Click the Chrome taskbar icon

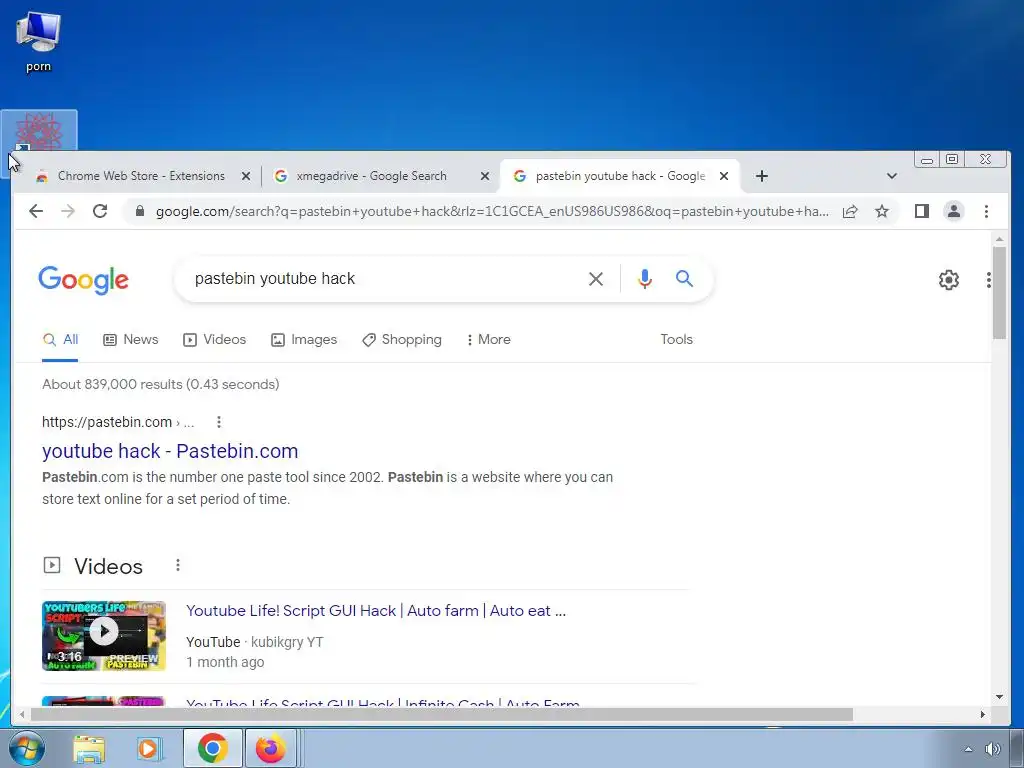[212, 748]
